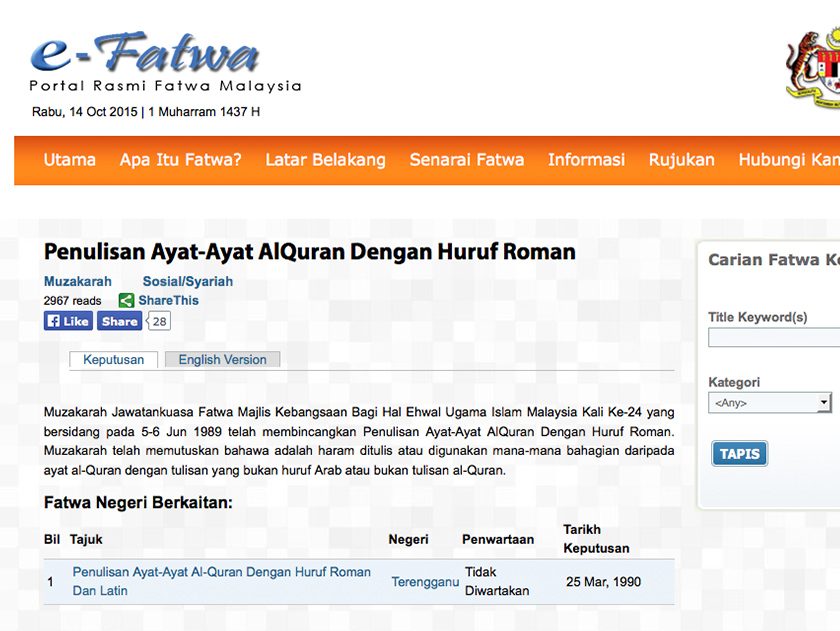
Task: Open the Muzakarah link
Action: pyautogui.click(x=77, y=281)
